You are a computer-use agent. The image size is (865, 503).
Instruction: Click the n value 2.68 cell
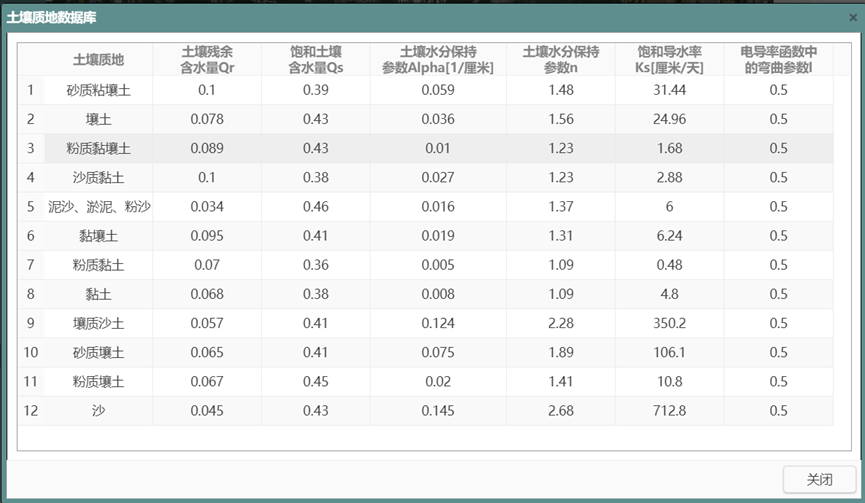561,411
